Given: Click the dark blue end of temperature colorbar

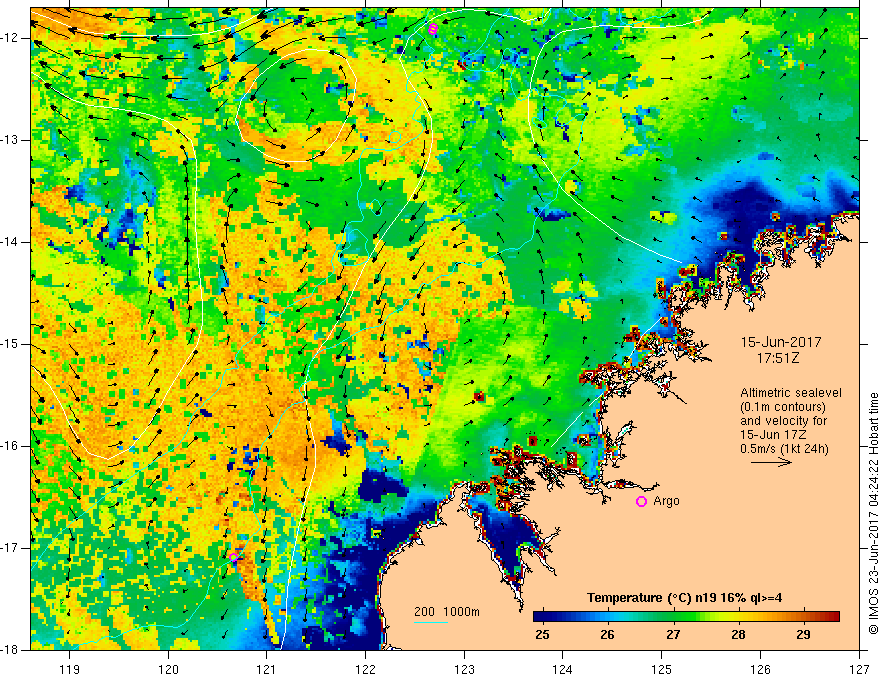Looking at the screenshot, I should [x=542, y=617].
